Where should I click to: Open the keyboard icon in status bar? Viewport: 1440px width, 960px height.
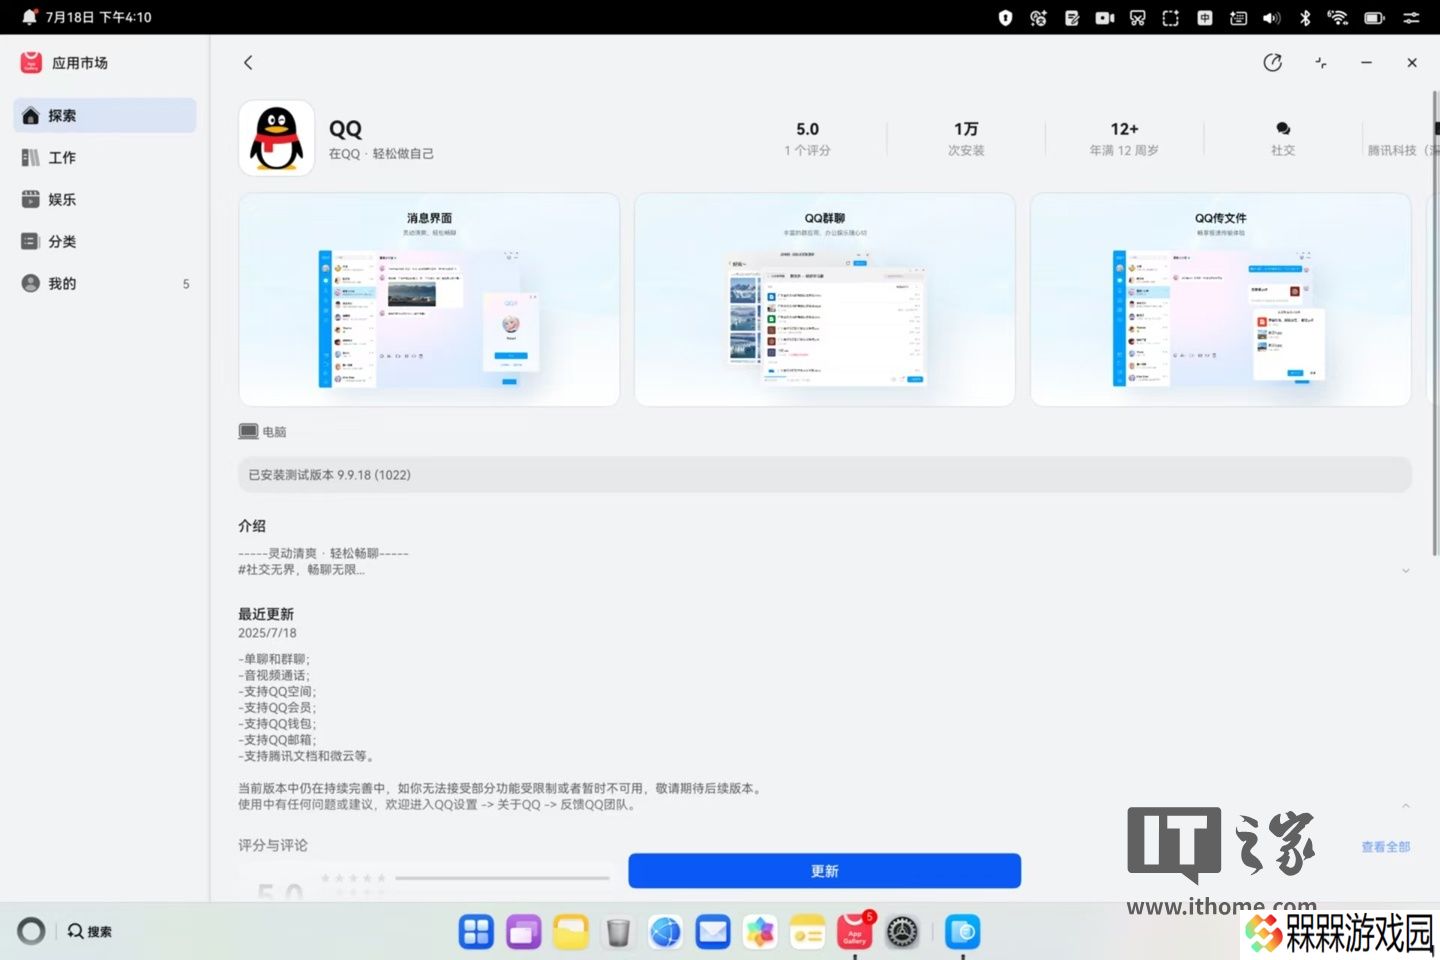coord(1238,17)
